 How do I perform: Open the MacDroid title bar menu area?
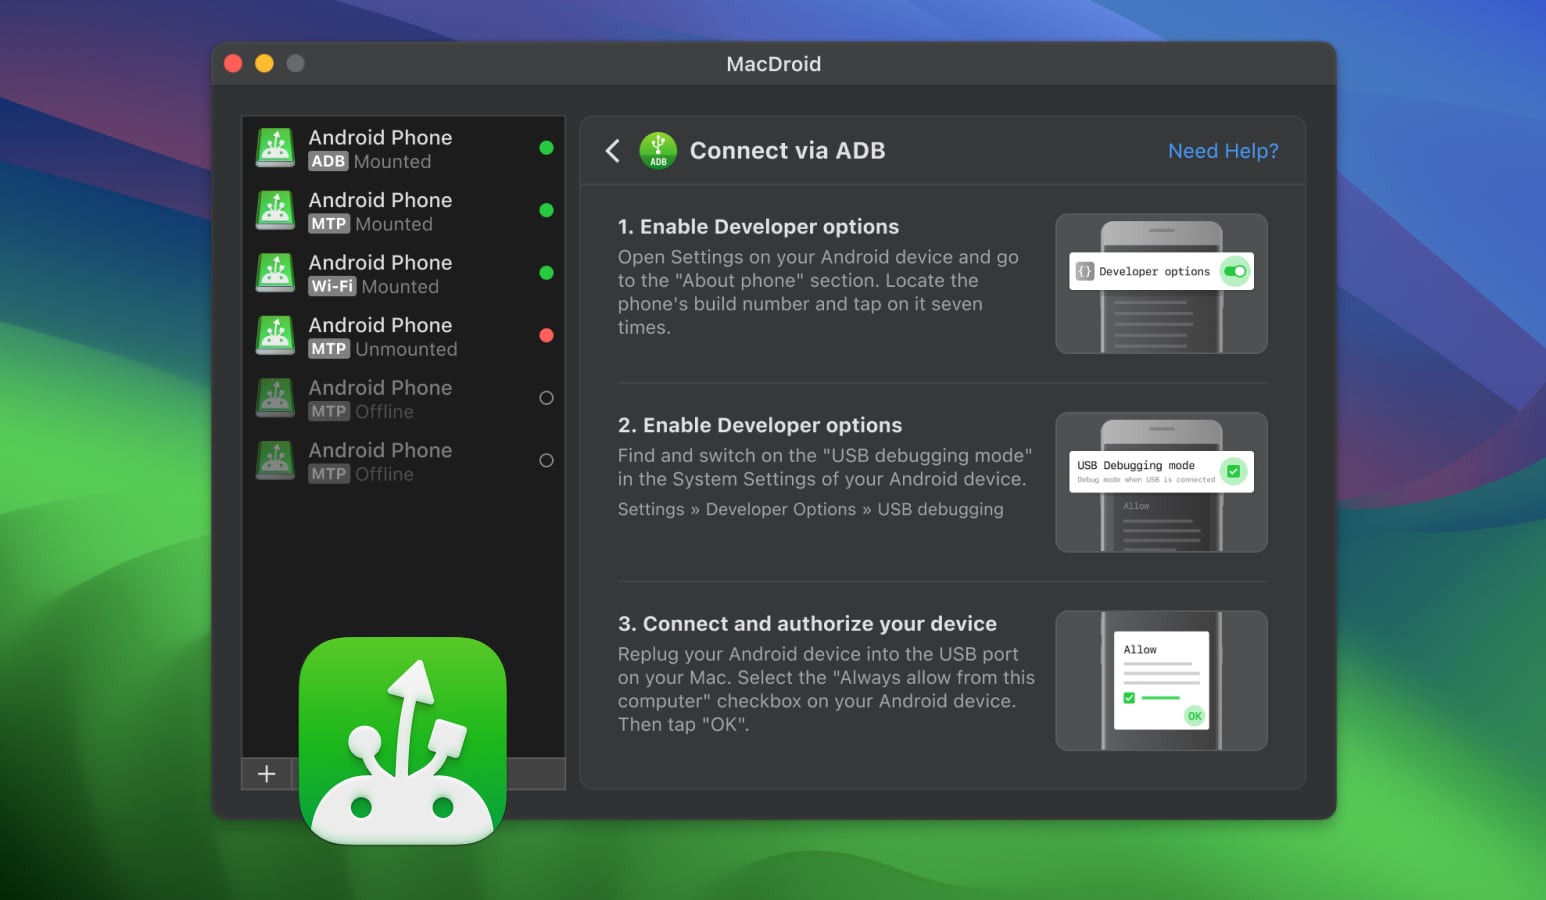point(773,63)
